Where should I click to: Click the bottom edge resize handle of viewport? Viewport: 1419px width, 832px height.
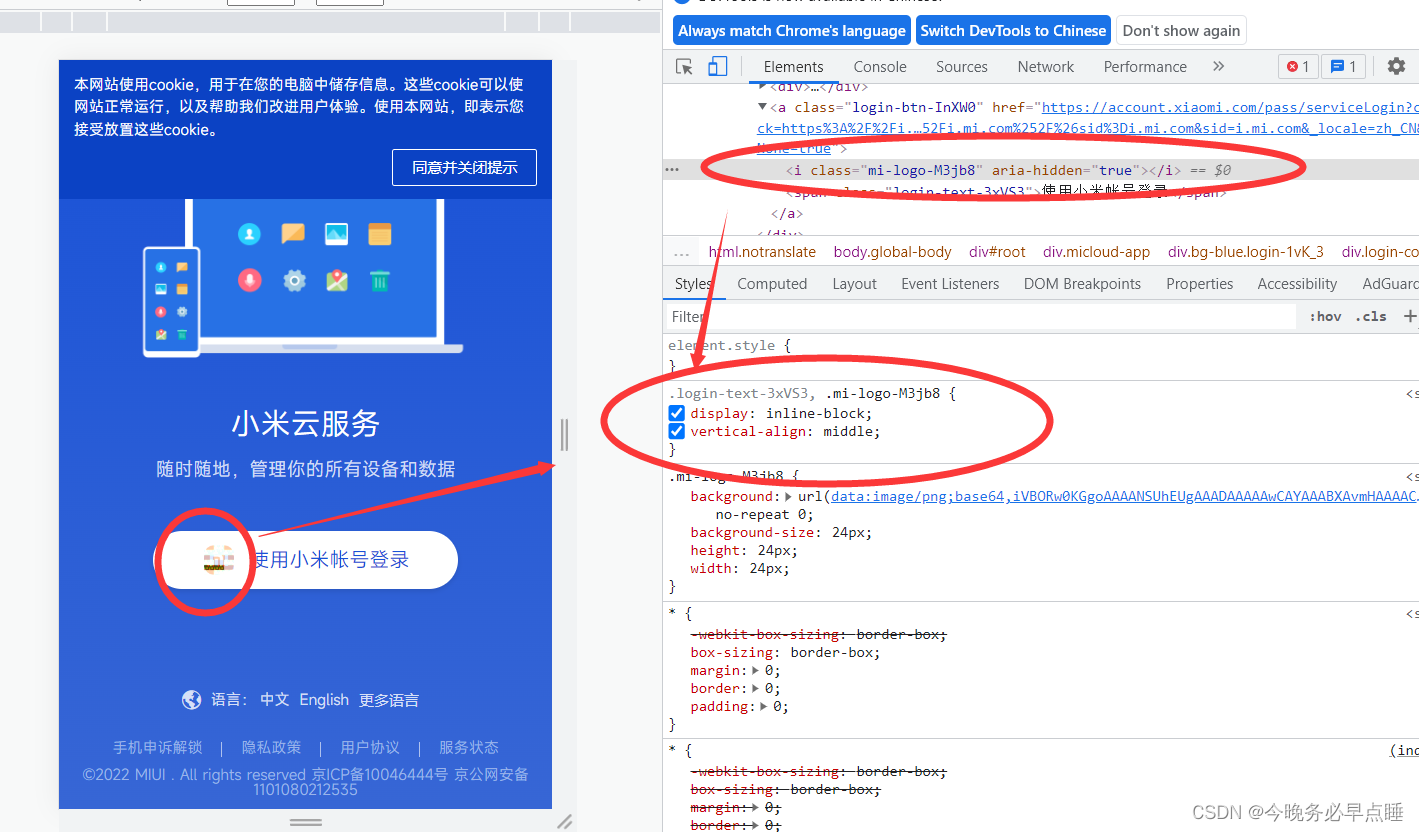point(305,821)
